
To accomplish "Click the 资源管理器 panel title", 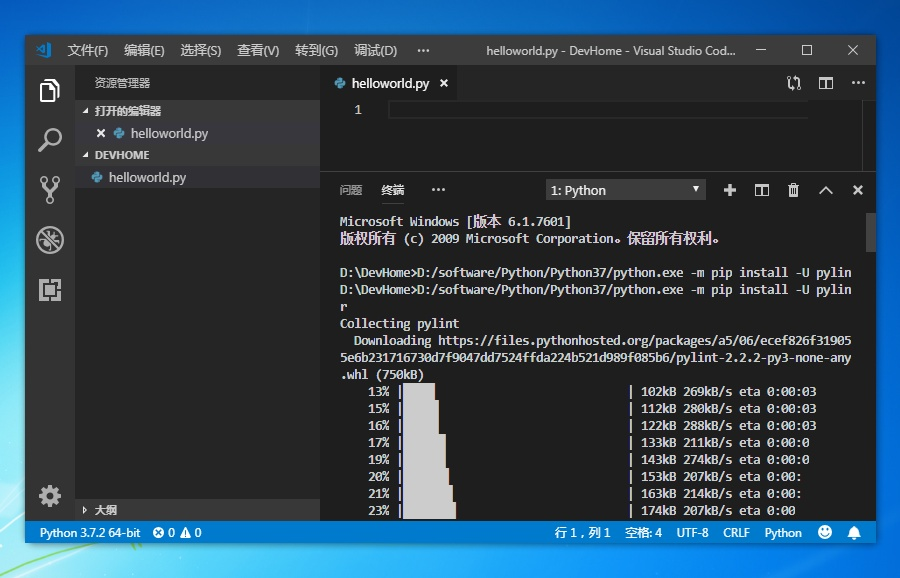I will click(122, 83).
